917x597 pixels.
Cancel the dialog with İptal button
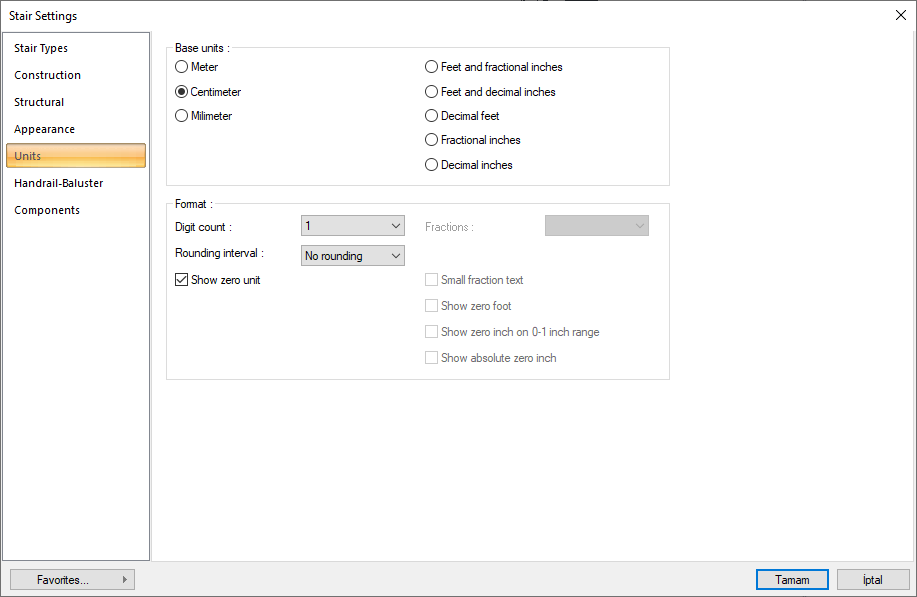(872, 579)
